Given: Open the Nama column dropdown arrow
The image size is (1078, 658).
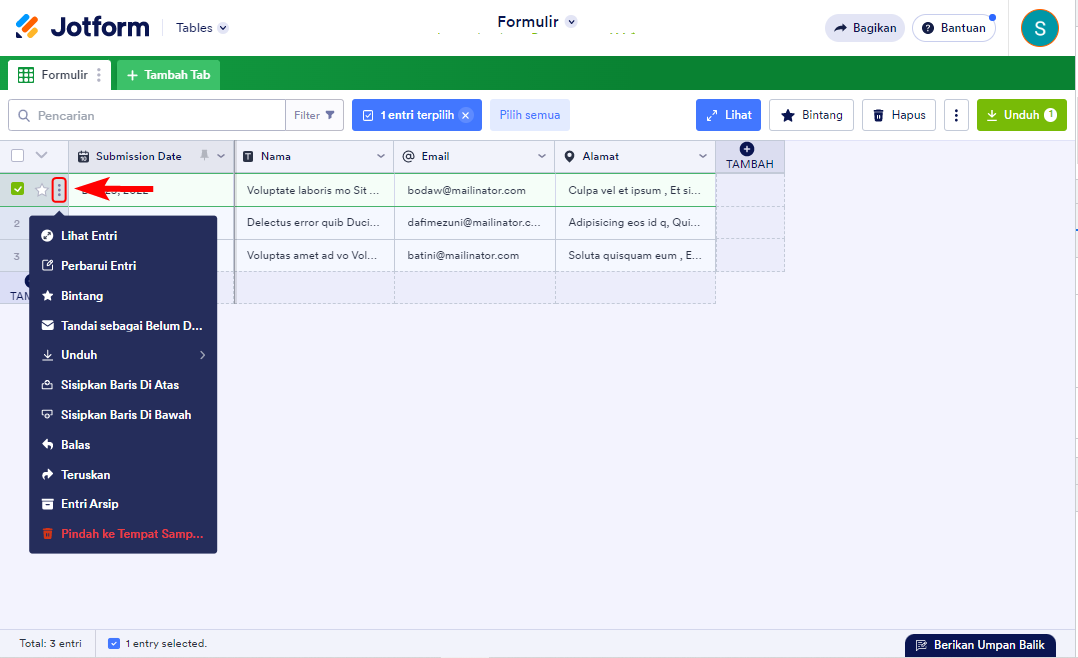Looking at the screenshot, I should (x=381, y=156).
